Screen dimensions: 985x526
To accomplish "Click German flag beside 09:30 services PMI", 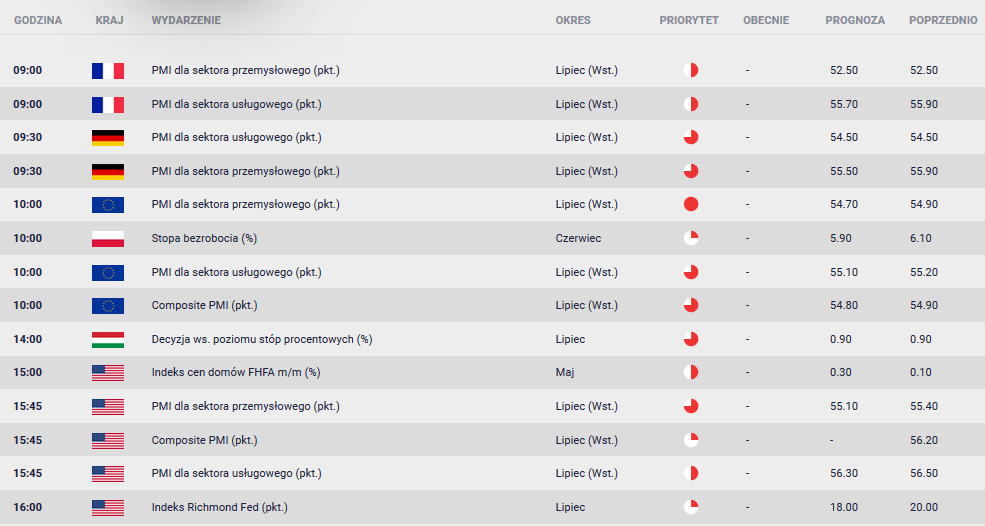I will 107,138.
